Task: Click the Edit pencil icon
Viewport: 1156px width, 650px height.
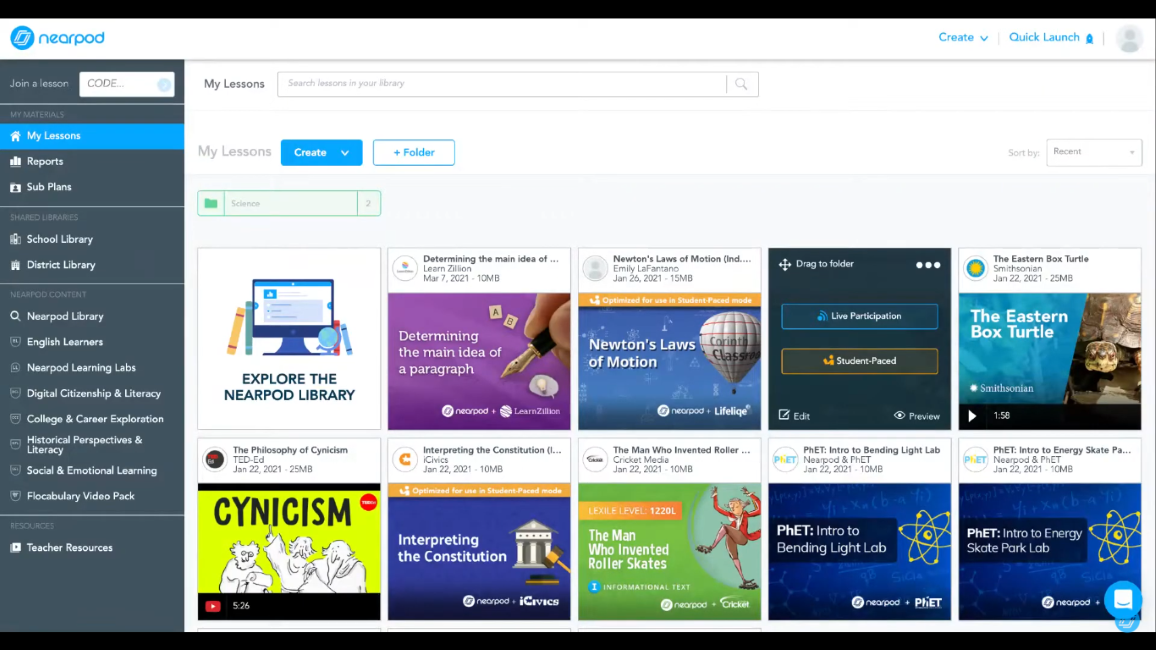Action: coord(784,416)
